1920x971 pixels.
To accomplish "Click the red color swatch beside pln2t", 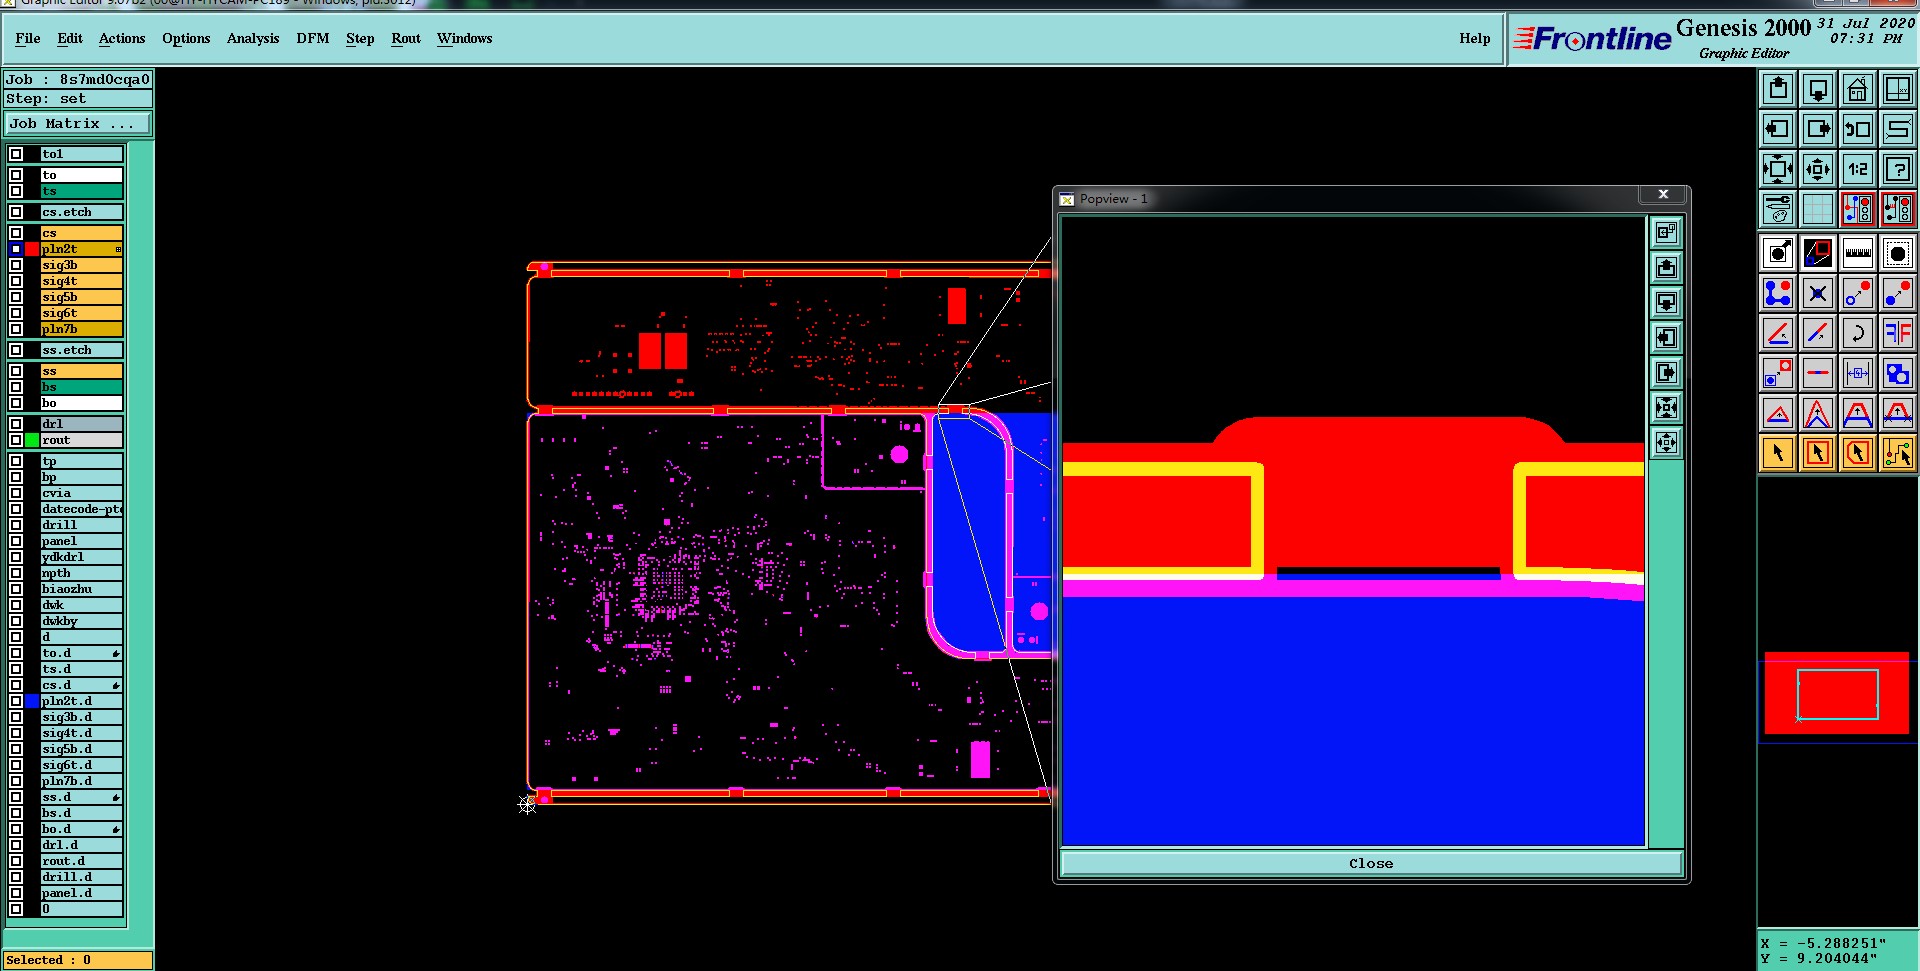I will pyautogui.click(x=32, y=249).
